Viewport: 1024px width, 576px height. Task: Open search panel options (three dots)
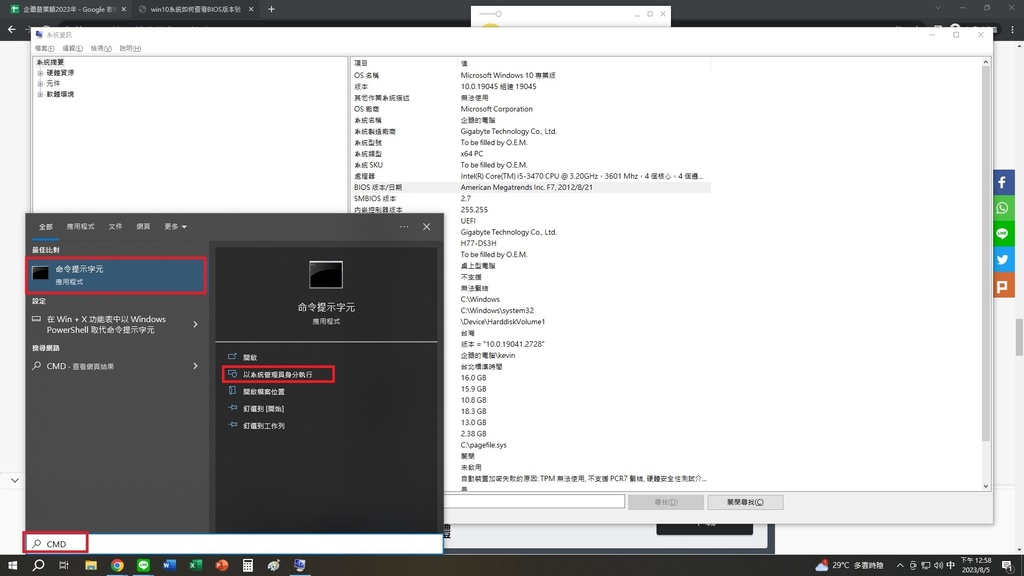click(x=404, y=227)
